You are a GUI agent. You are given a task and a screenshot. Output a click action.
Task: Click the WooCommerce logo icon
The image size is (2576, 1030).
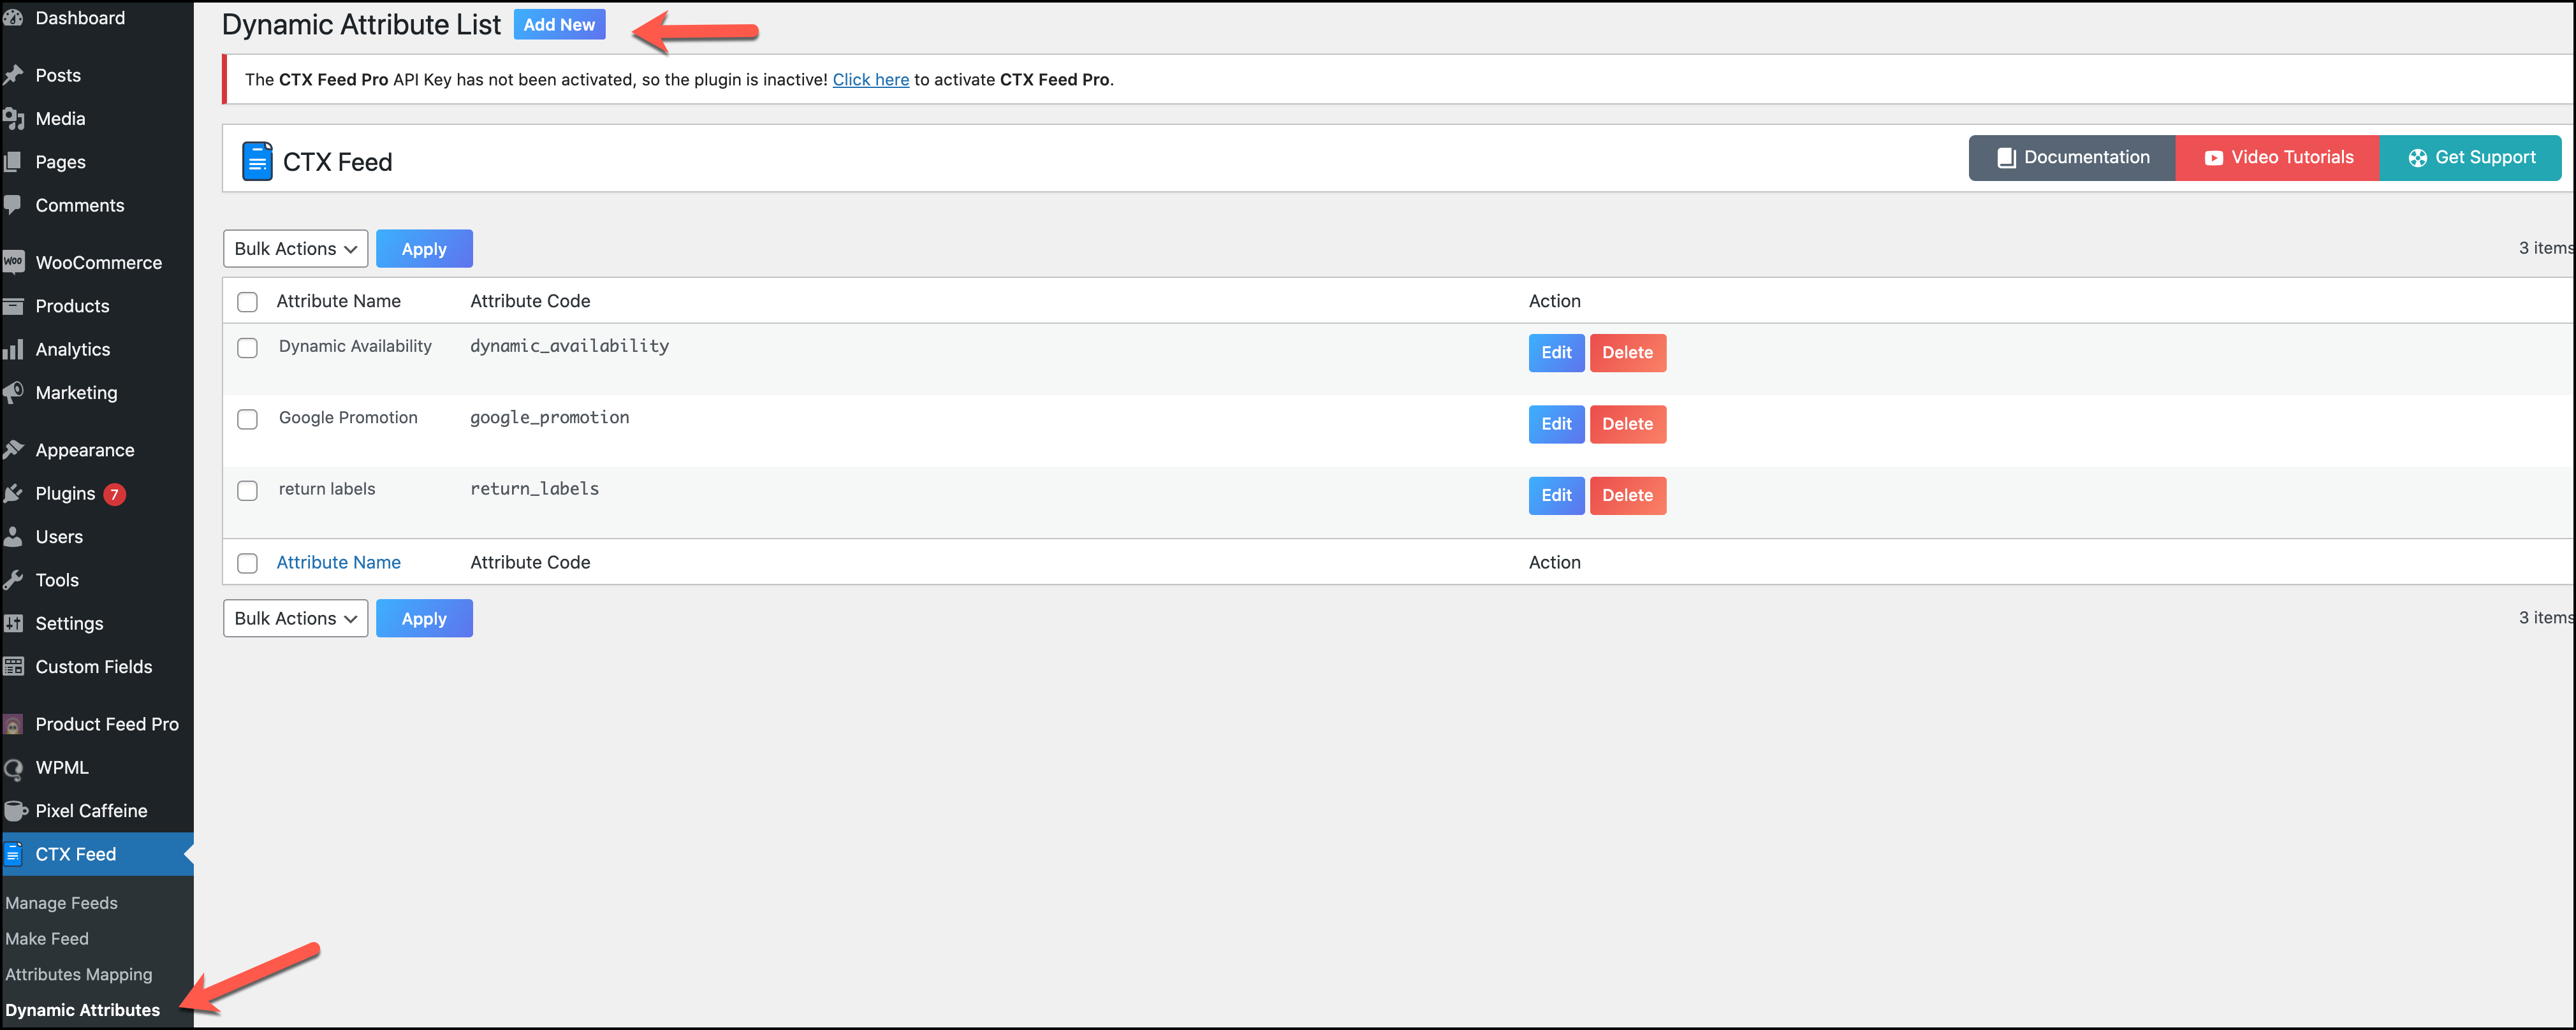coord(13,262)
